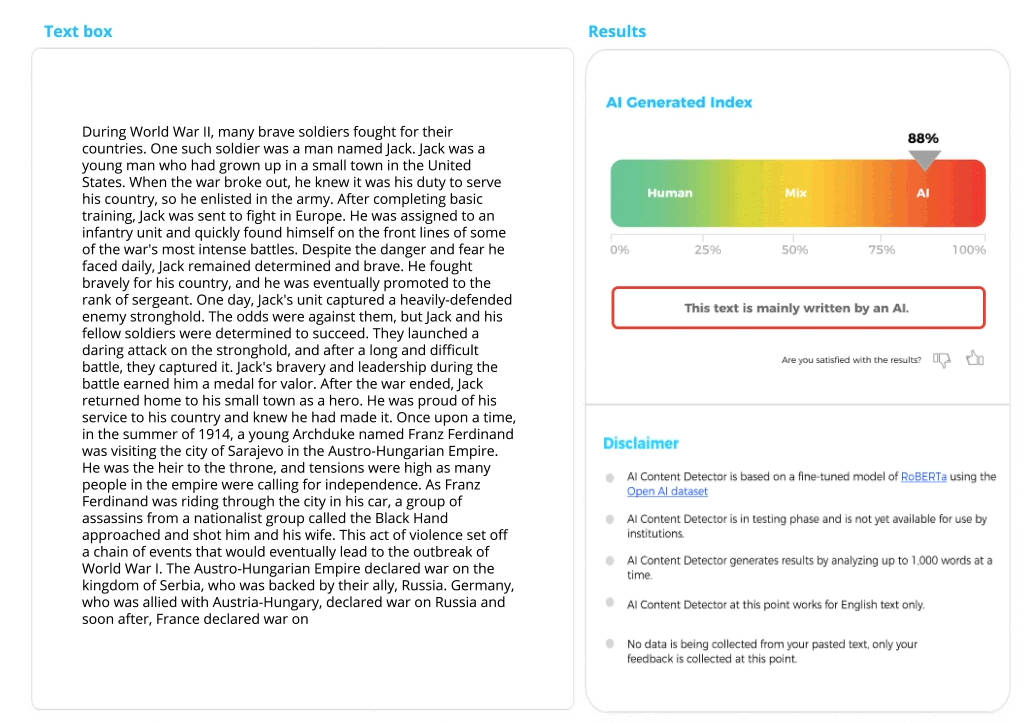Click the bullet icon beside the testing phase note
The width and height of the screenshot is (1024, 723).
point(610,519)
